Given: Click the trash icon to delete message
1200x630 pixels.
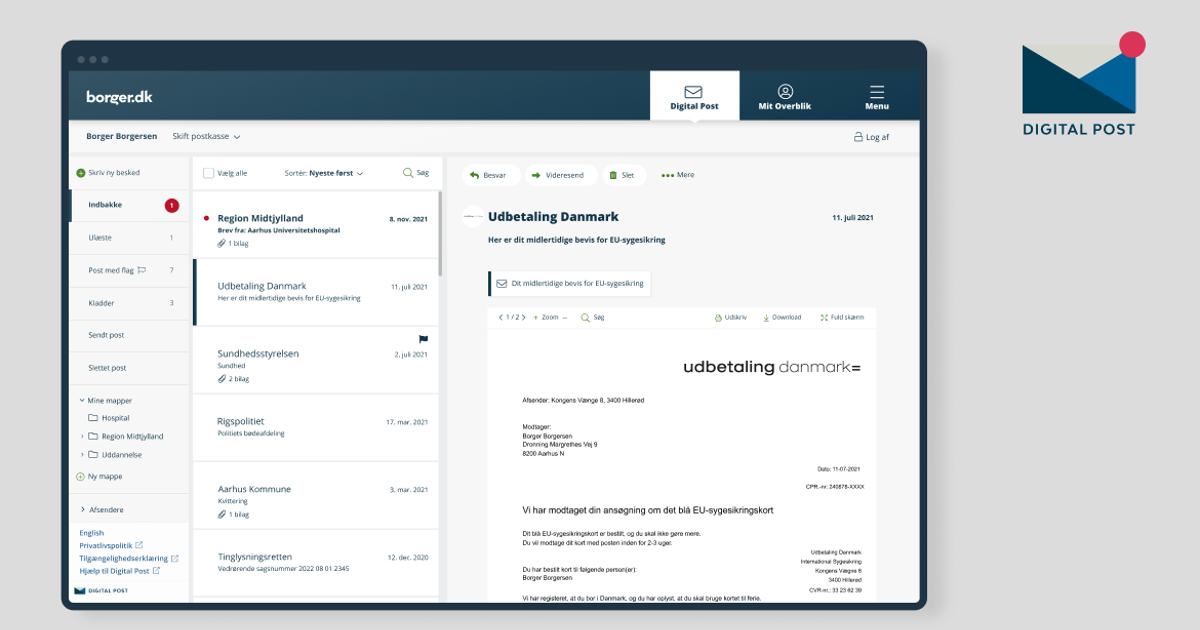Looking at the screenshot, I should tap(613, 175).
